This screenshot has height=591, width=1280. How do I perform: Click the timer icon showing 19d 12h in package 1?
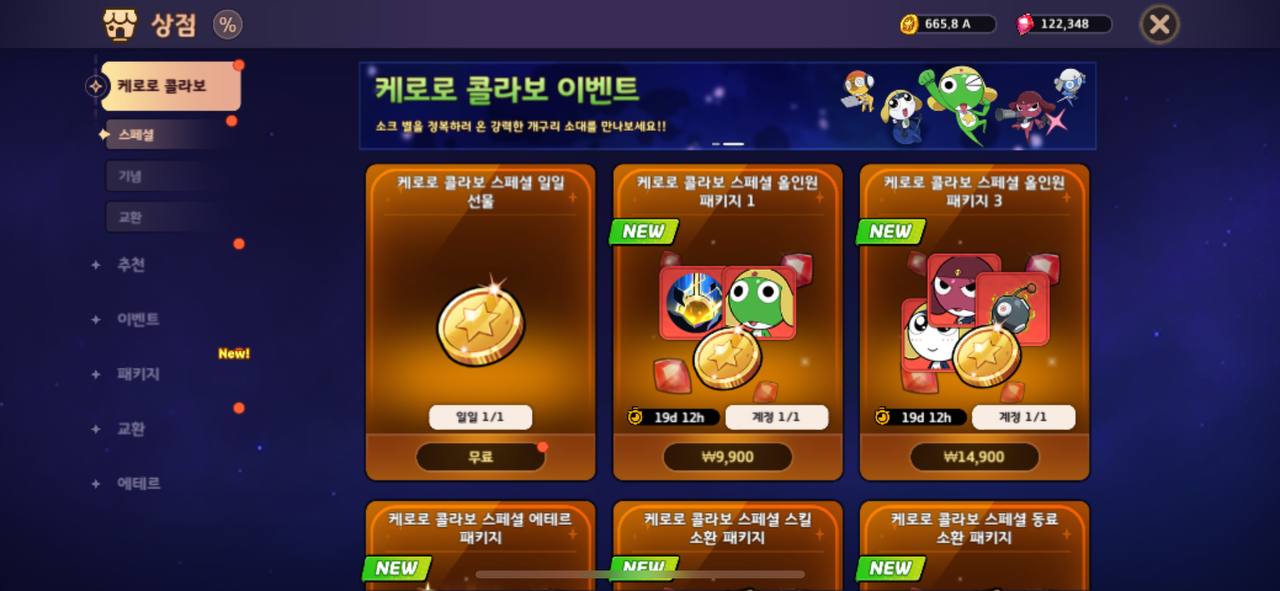click(635, 417)
